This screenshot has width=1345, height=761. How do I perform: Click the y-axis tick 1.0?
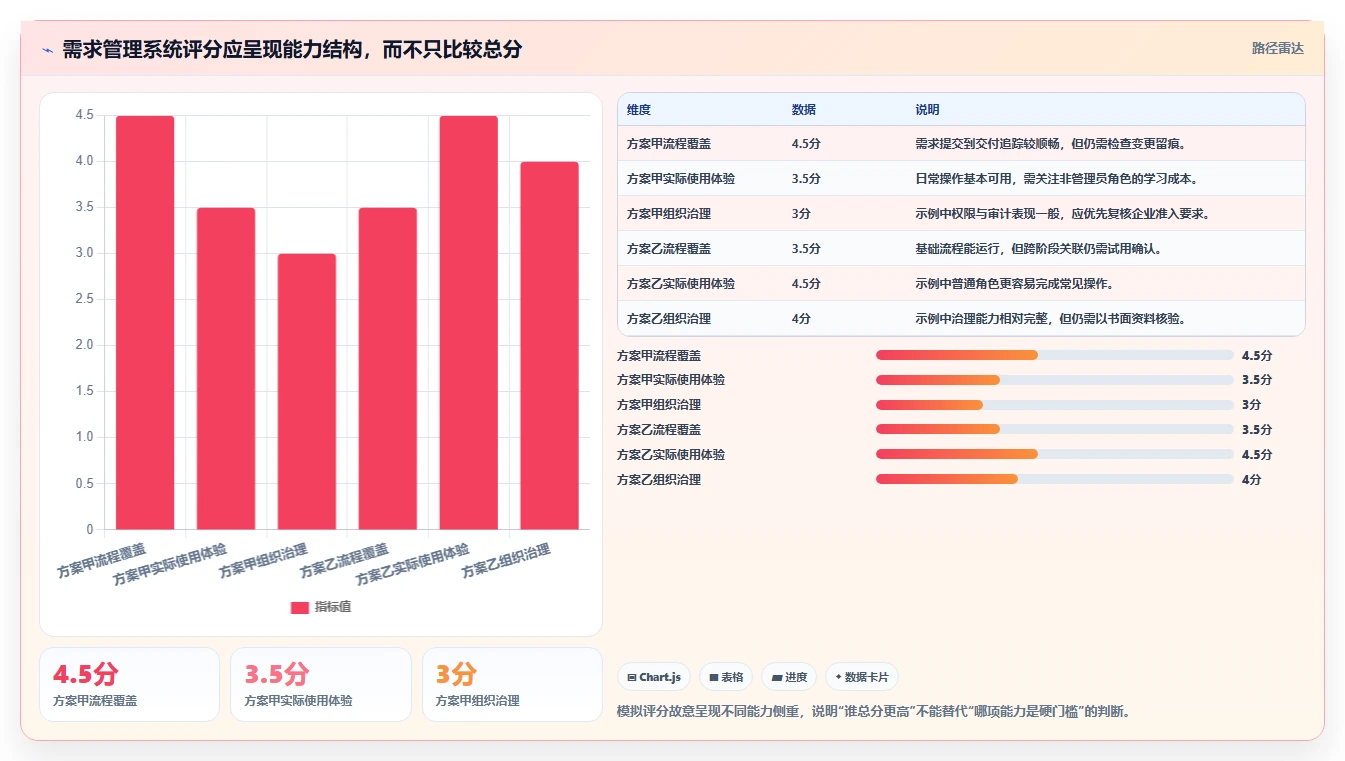coord(84,437)
